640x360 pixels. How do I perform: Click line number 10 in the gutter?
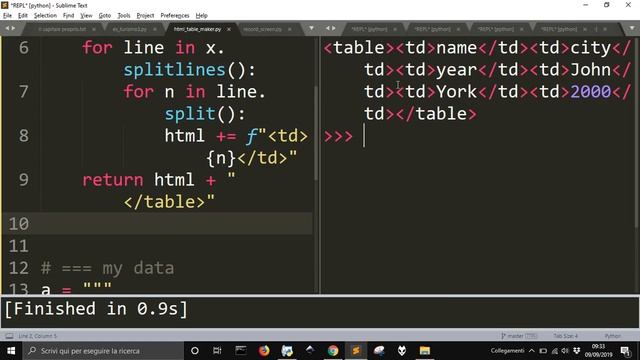tap(19, 224)
